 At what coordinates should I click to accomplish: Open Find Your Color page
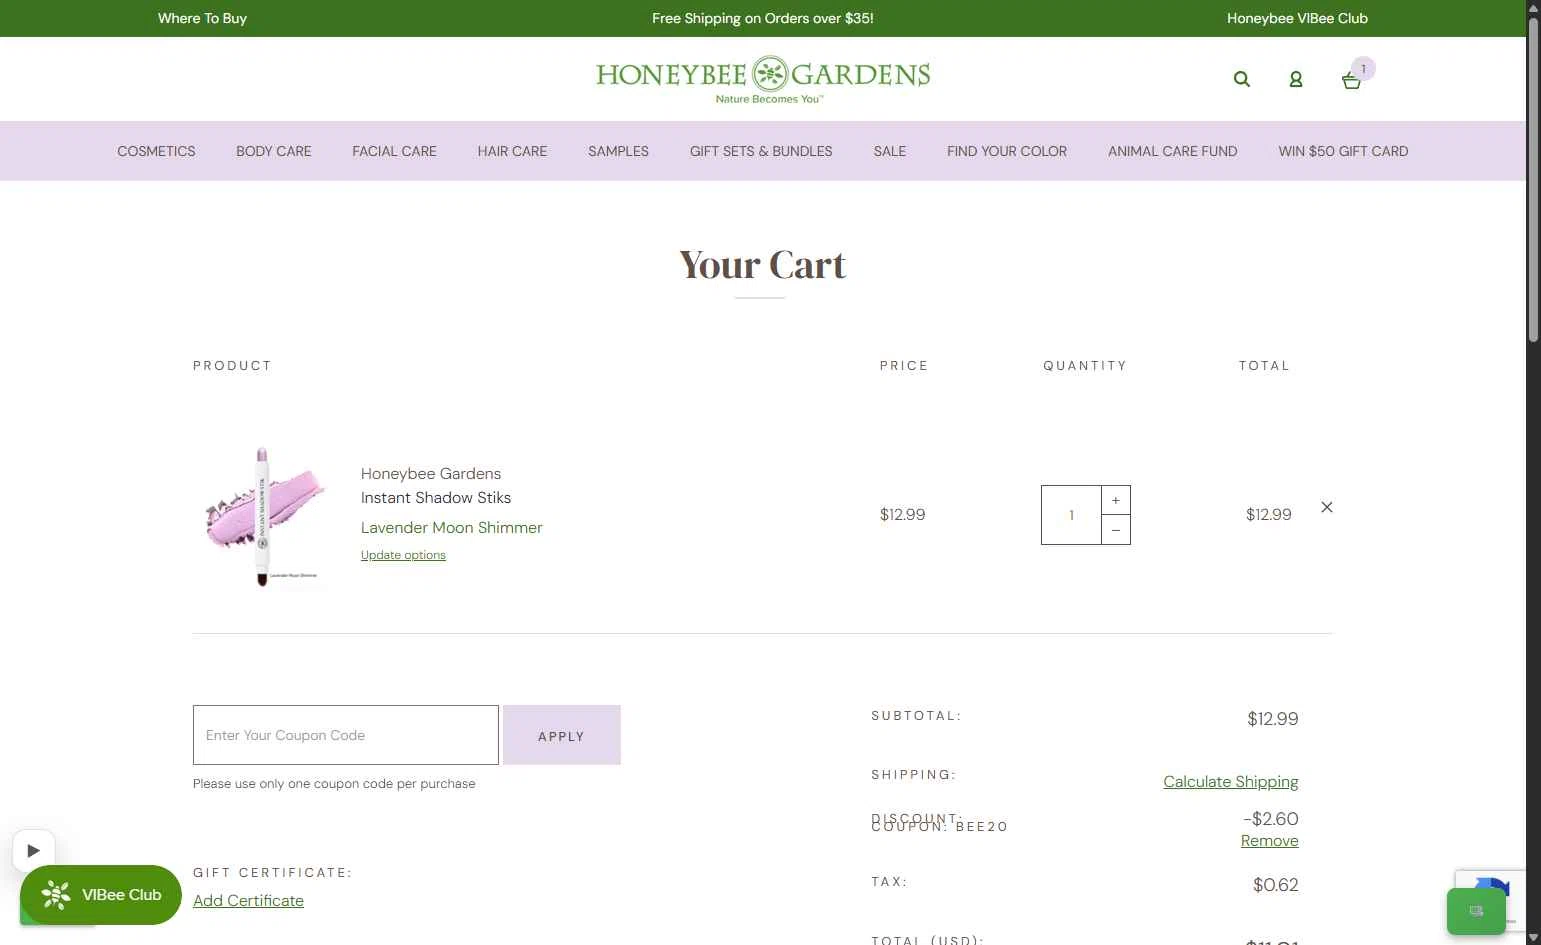1007,151
